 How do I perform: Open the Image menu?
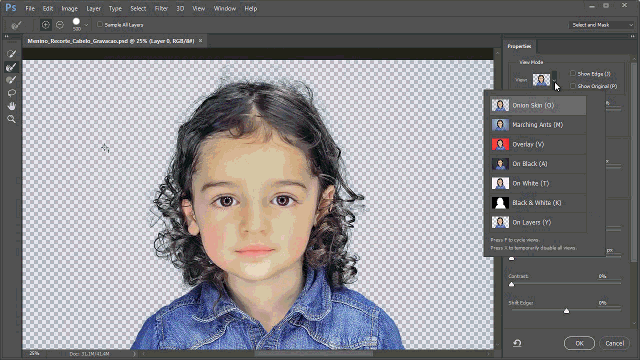point(69,8)
